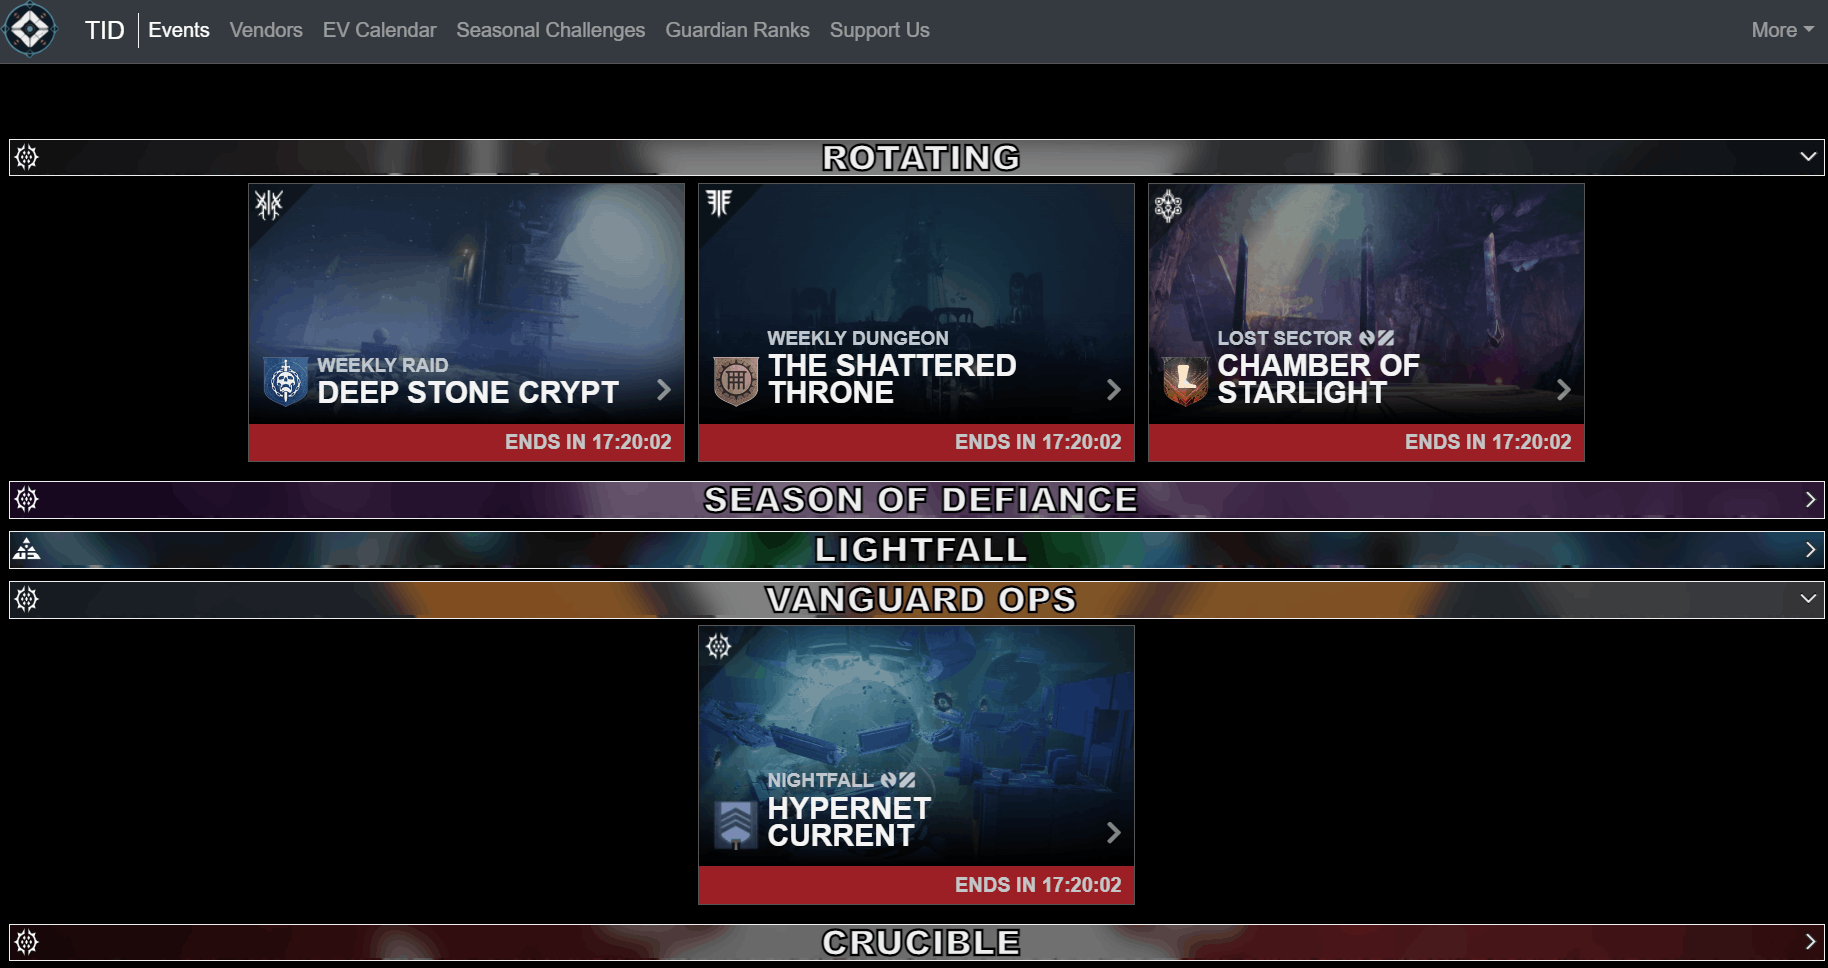Click the boots emblem on Chamber of Starlight
Viewport: 1828px width, 968px height.
tap(1186, 381)
